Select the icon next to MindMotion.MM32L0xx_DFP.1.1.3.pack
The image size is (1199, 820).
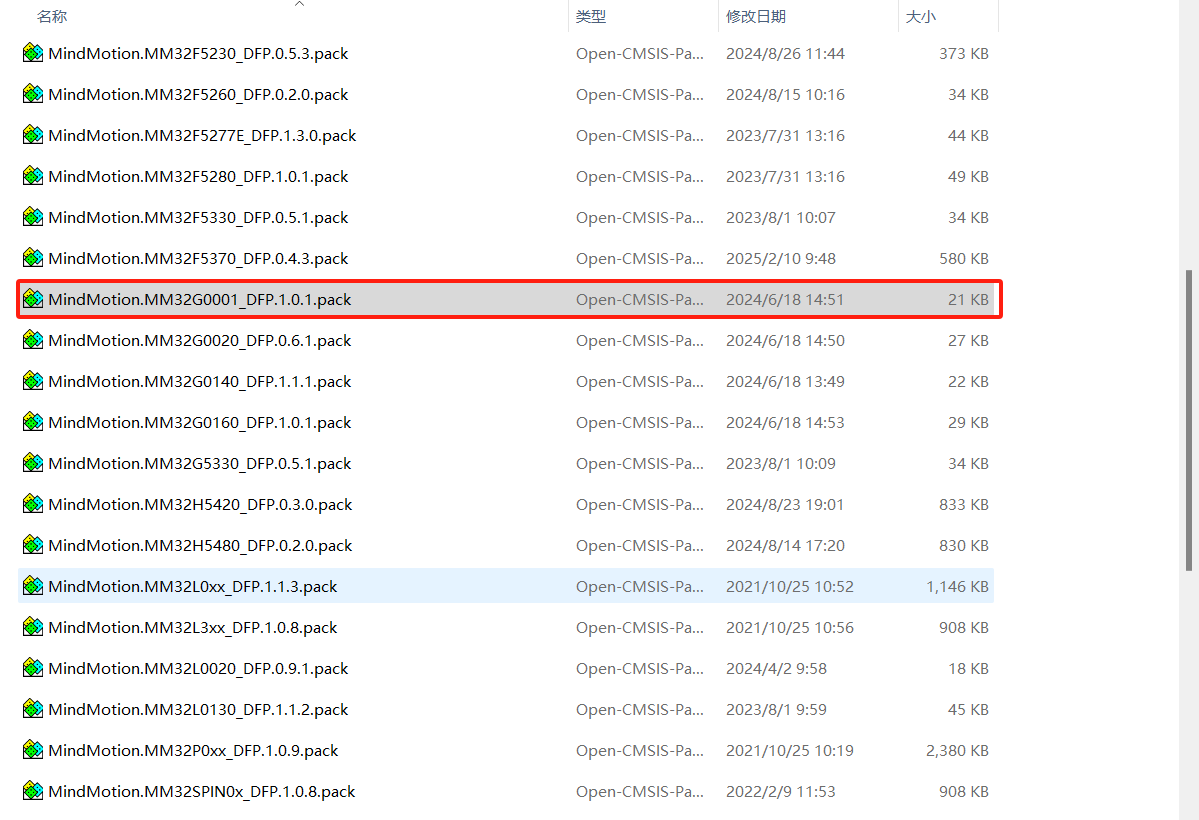click(x=33, y=586)
